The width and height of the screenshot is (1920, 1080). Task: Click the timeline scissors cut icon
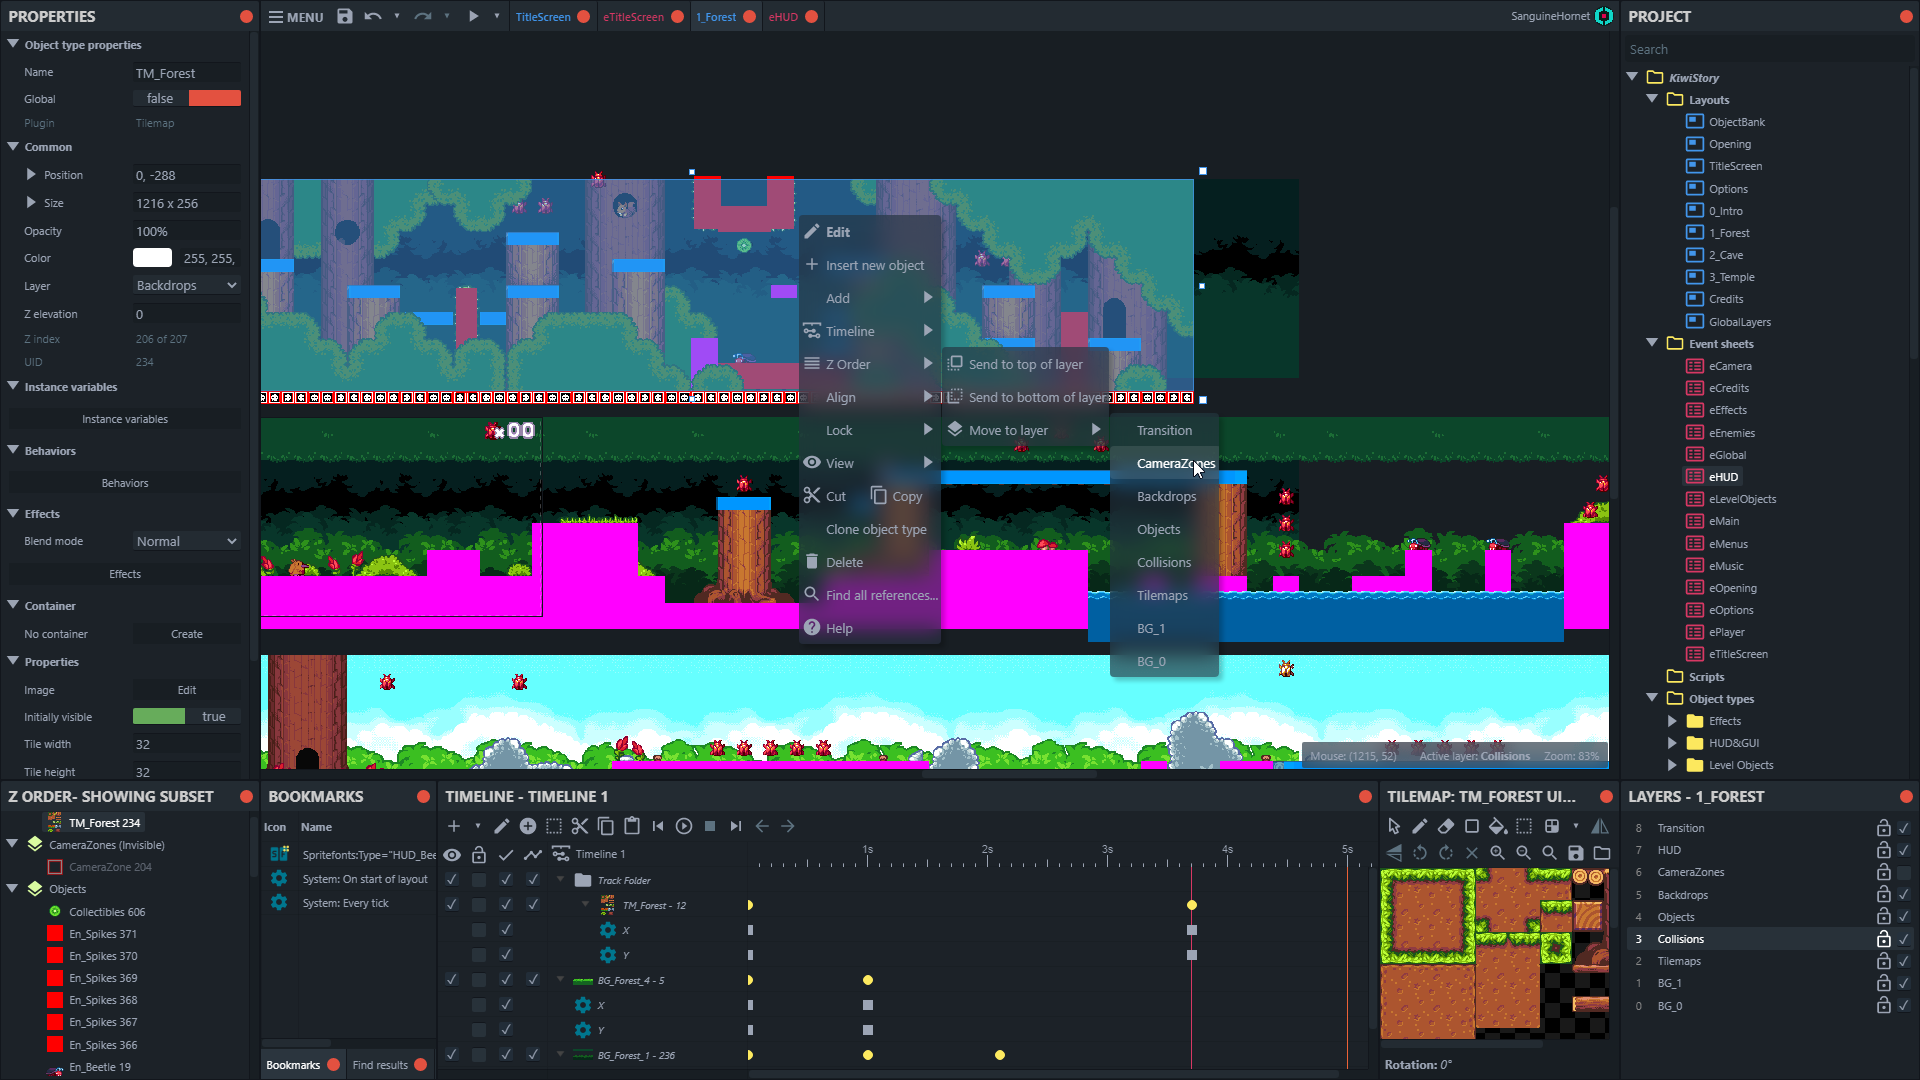579,826
